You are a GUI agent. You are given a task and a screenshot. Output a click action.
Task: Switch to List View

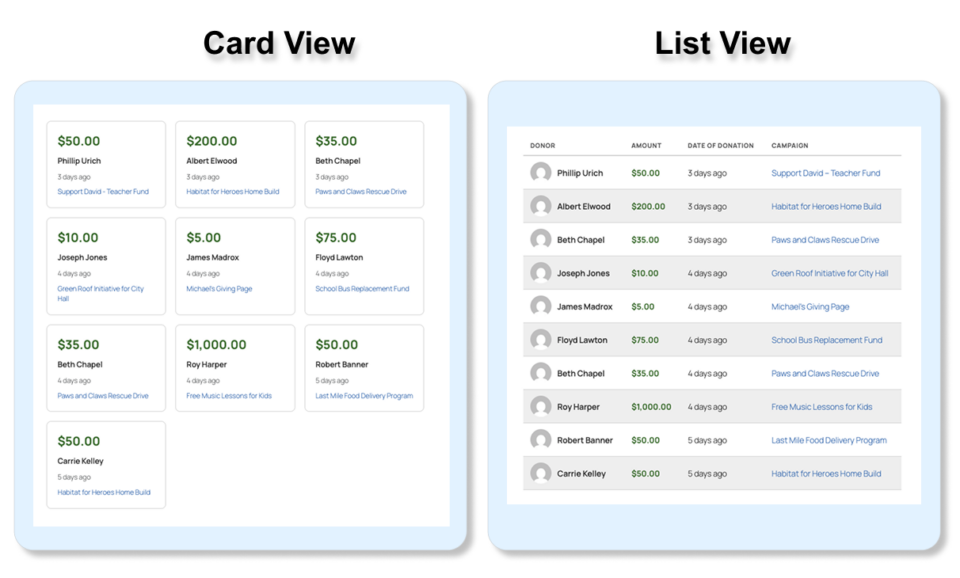tap(722, 42)
